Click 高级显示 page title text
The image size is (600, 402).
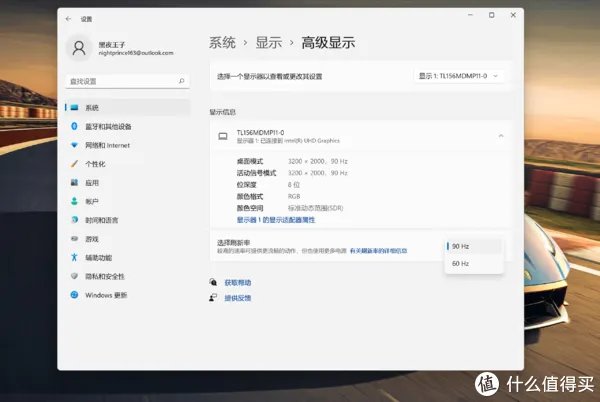328,42
